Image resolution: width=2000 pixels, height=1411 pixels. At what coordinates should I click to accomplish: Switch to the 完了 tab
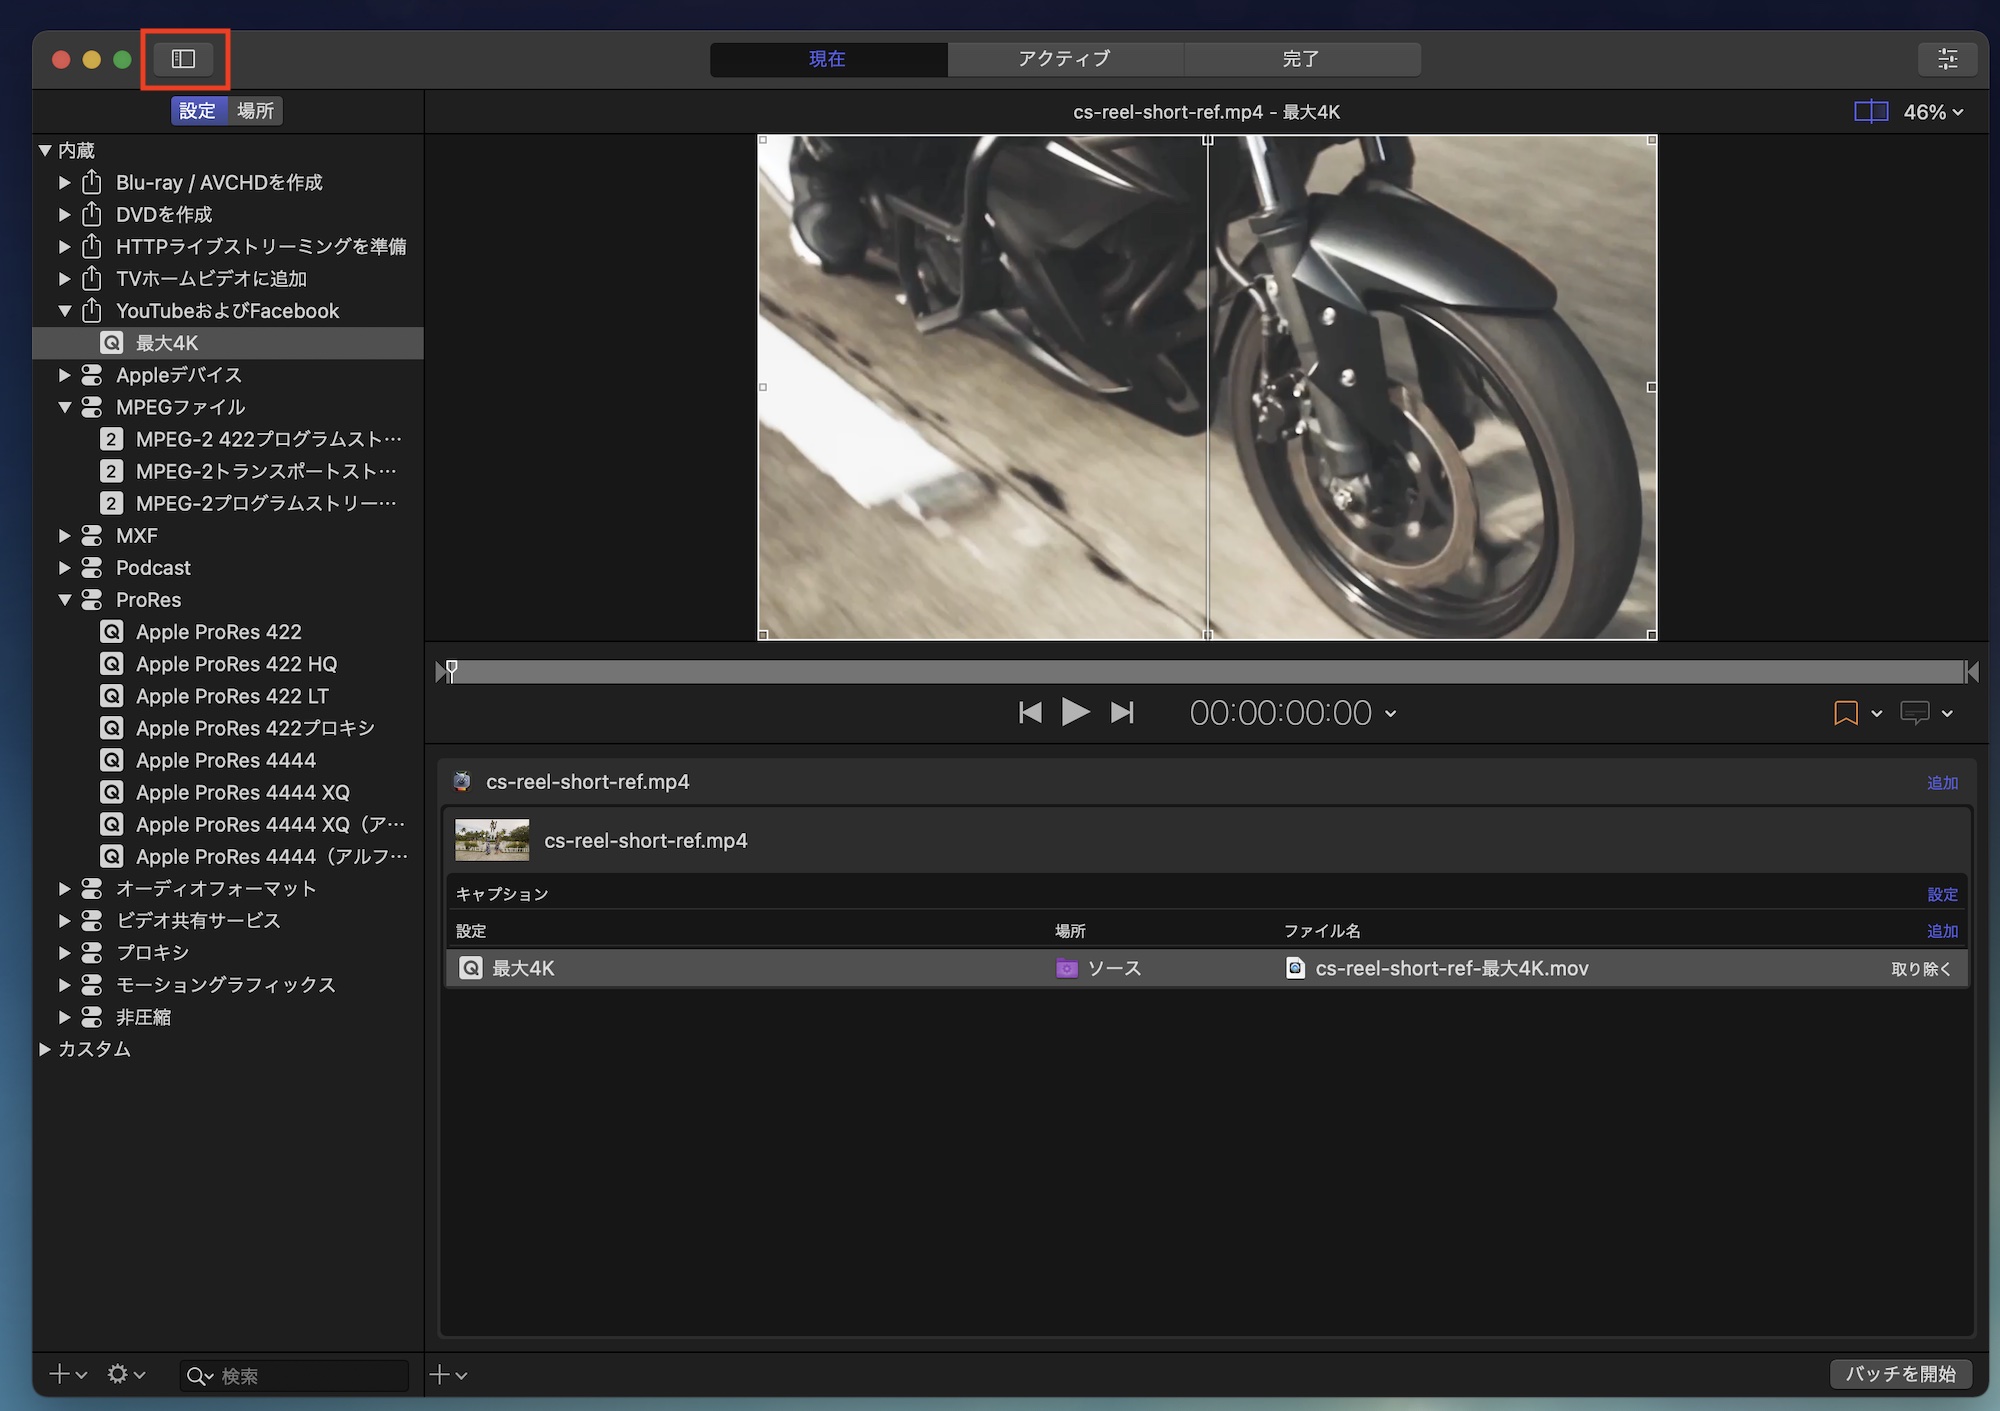click(1301, 59)
